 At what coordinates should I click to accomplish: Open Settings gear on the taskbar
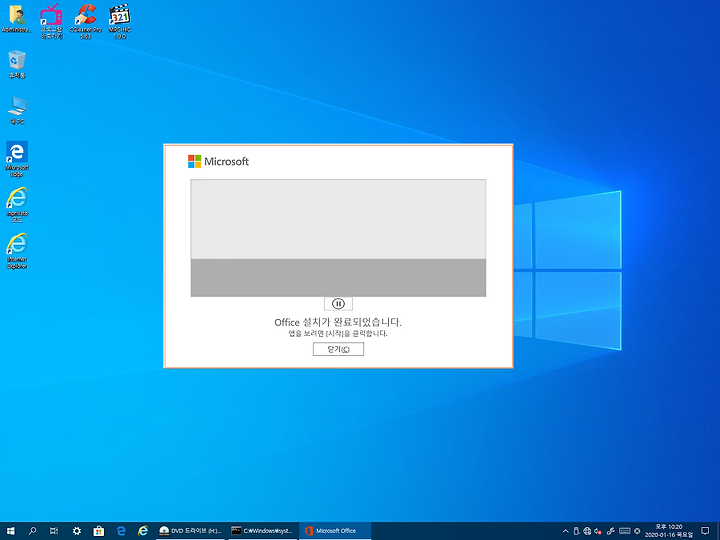pyautogui.click(x=77, y=531)
